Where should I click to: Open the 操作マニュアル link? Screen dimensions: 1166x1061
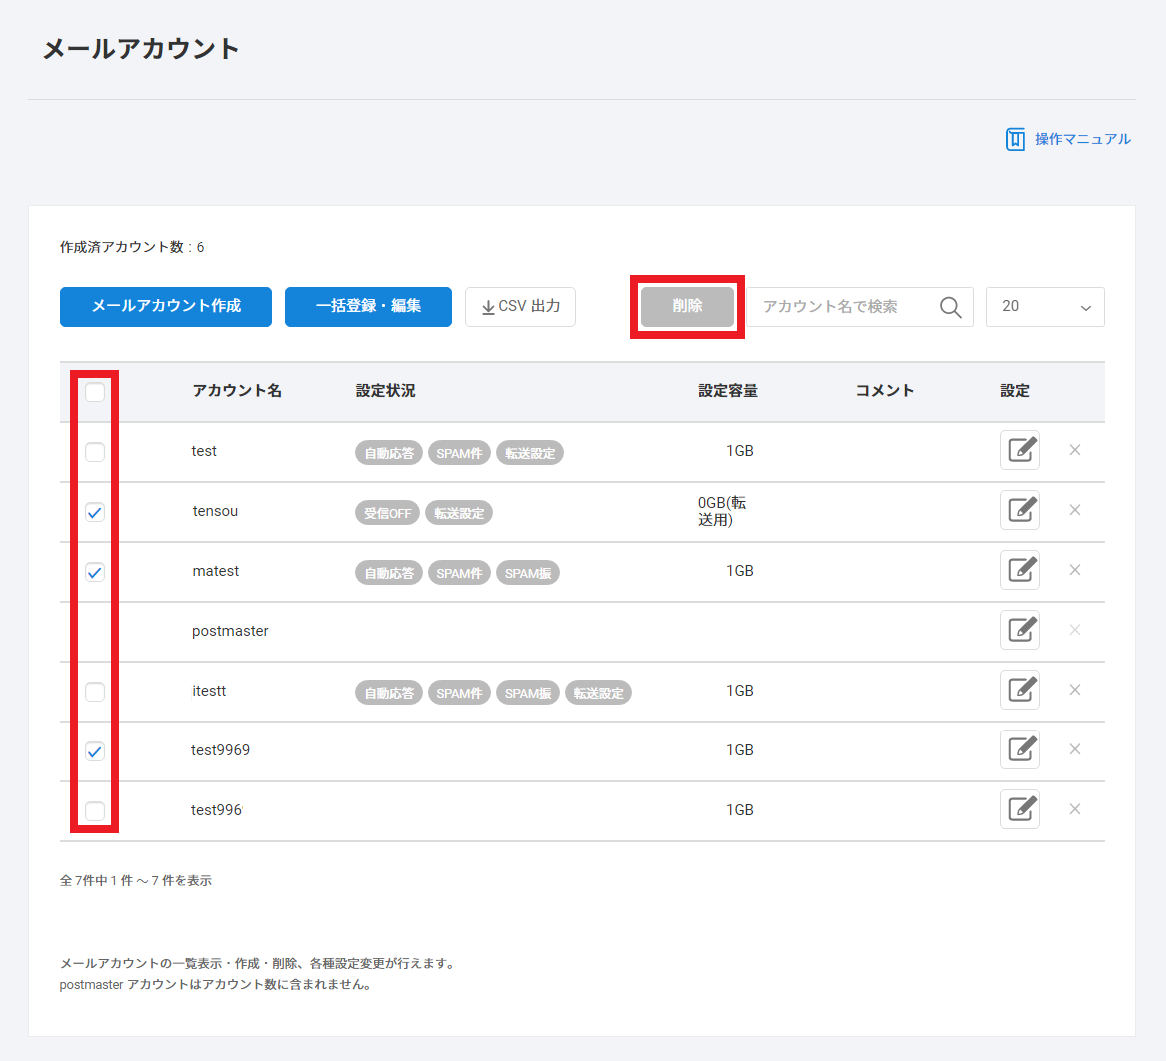(x=1069, y=139)
